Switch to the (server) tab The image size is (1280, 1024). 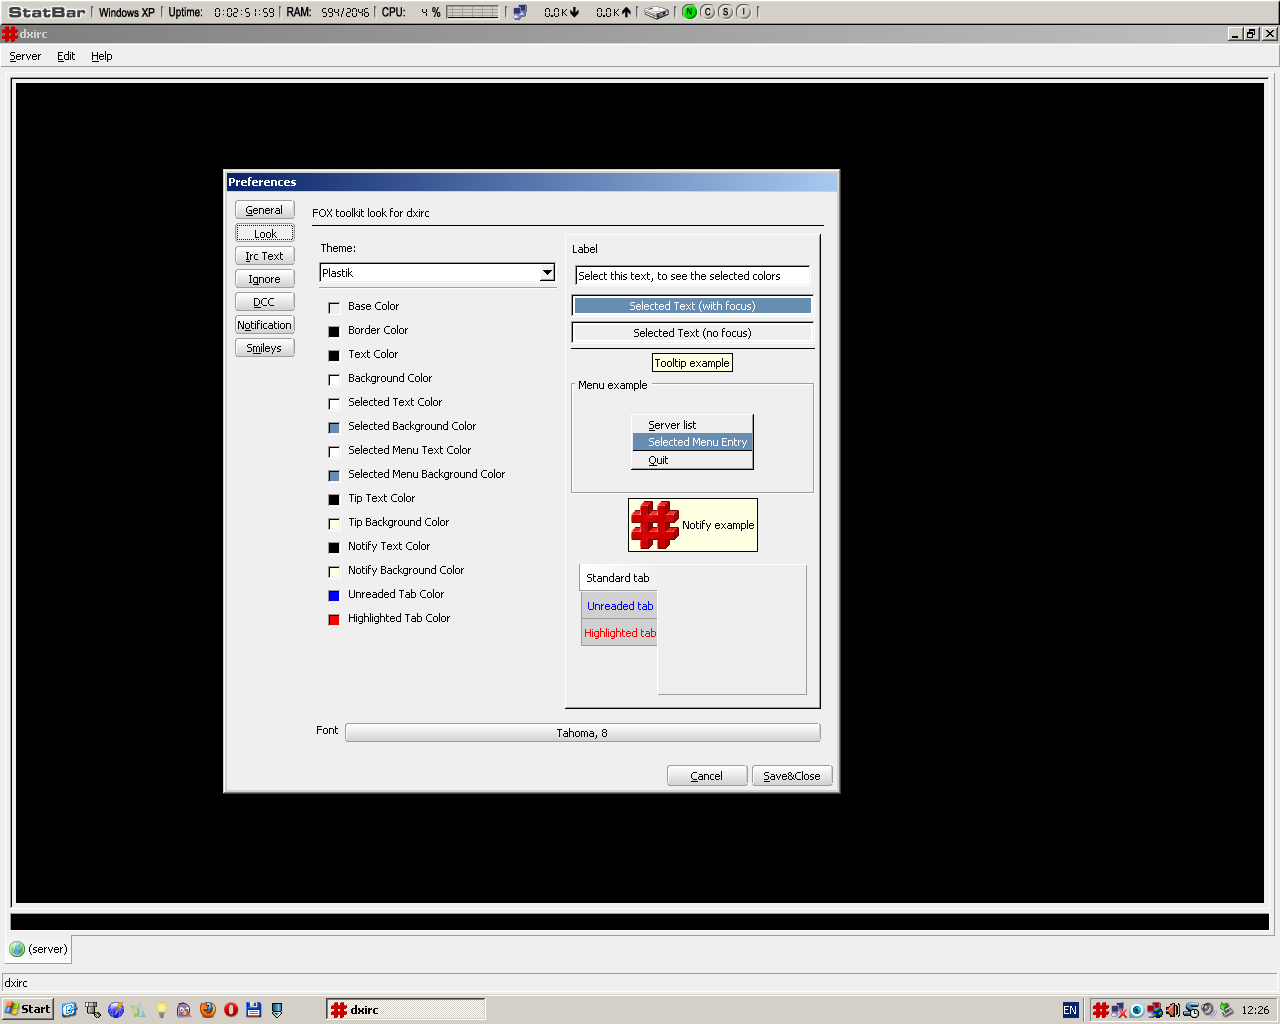pyautogui.click(x=39, y=949)
